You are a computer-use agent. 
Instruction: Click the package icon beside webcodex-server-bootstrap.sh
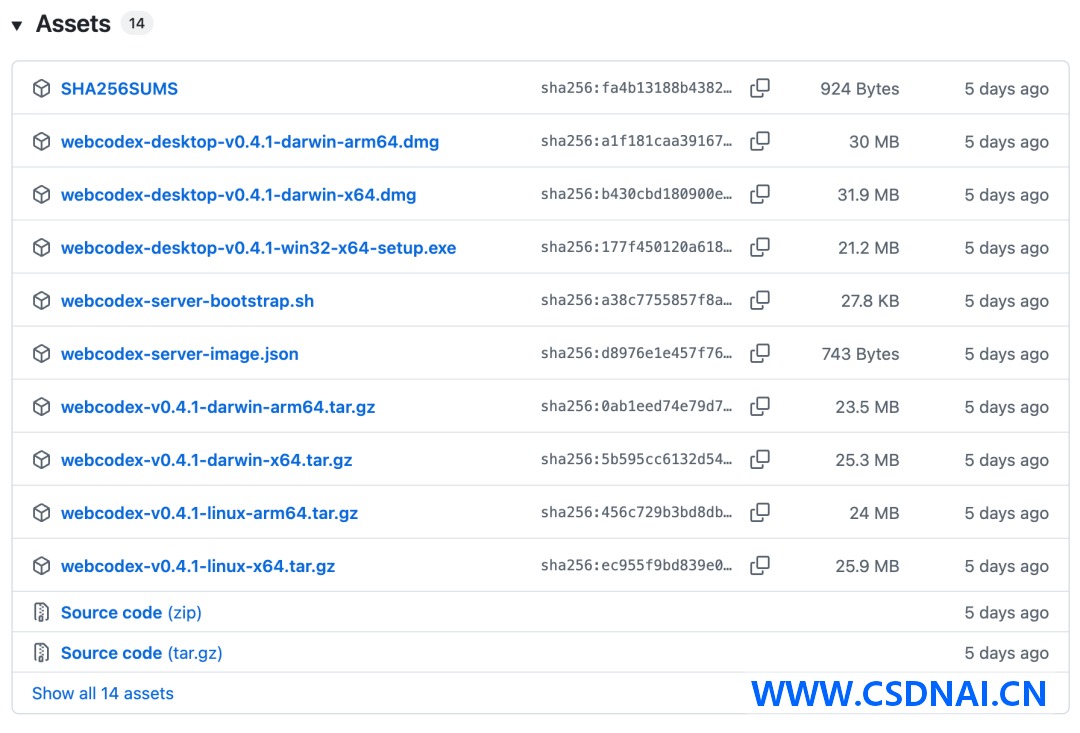click(41, 300)
